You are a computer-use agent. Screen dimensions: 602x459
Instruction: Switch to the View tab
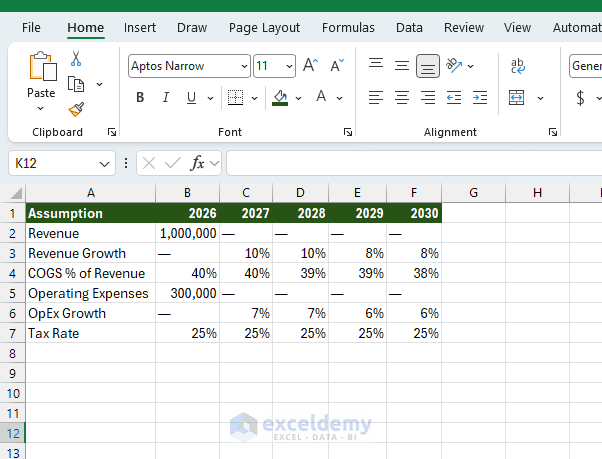click(518, 28)
